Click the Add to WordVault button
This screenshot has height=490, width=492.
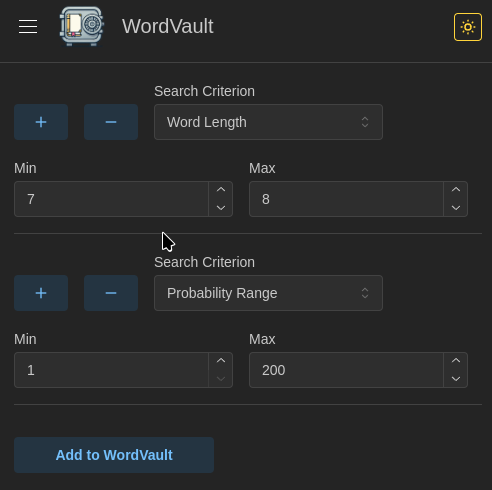click(114, 455)
